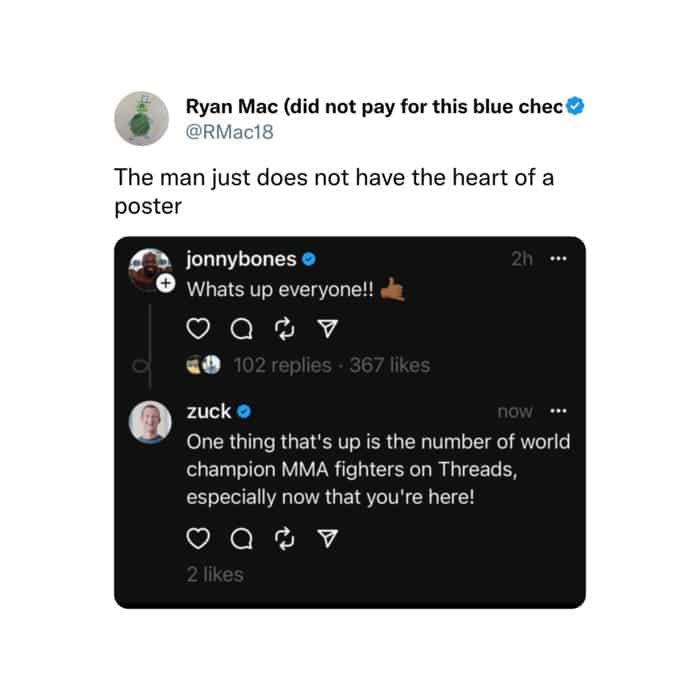This screenshot has height=700, width=700.
Task: Tap the comment icon under zuck's reply
Action: (241, 539)
